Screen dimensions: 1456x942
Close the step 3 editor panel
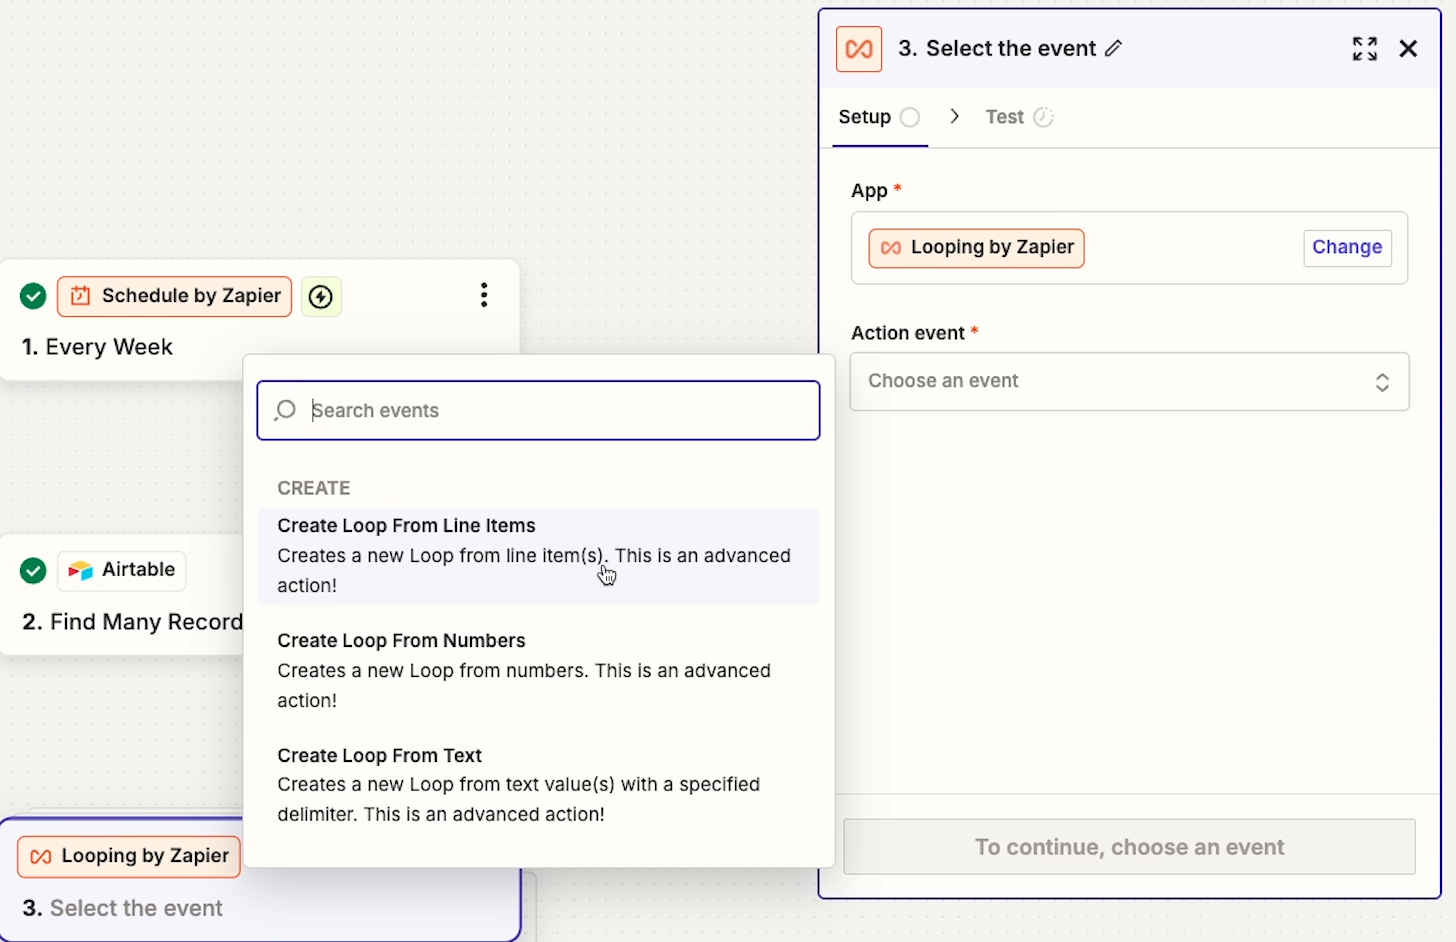pos(1408,49)
